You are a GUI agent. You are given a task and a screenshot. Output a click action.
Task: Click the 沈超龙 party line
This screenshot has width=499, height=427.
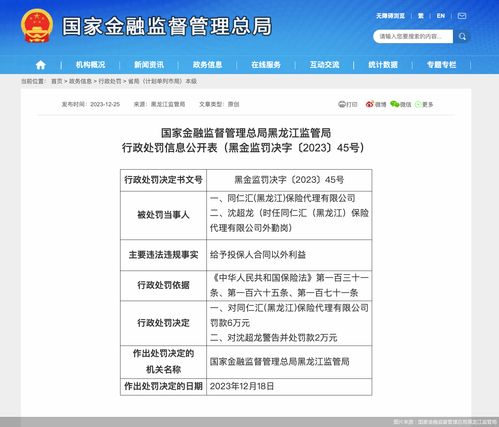tap(289, 220)
